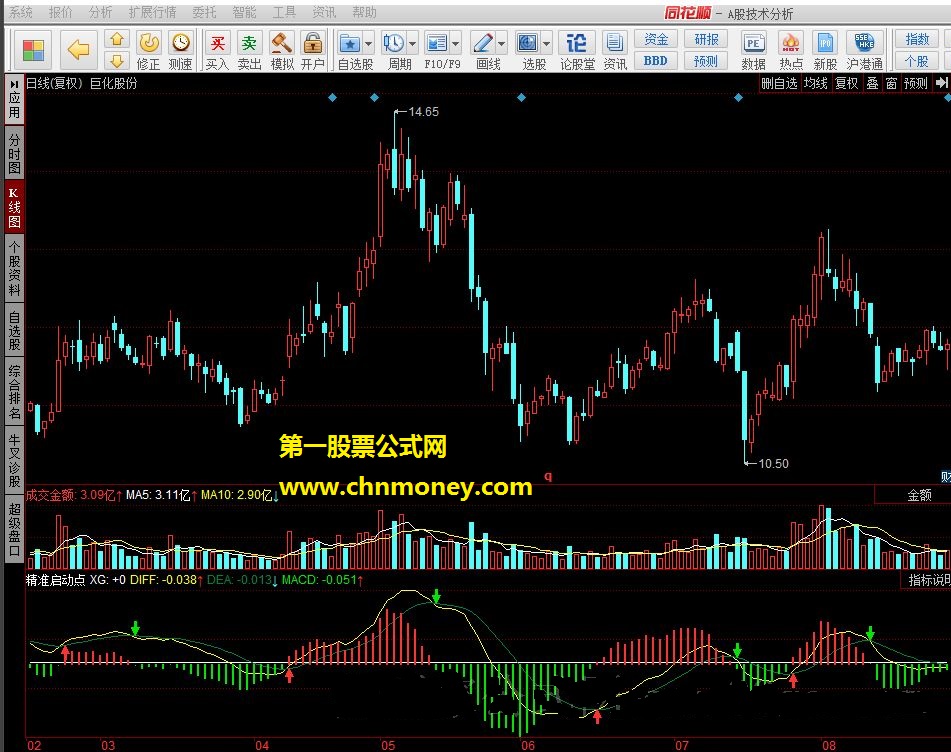This screenshot has height=752, width=951.
Task: Click the 个股 button
Action: pyautogui.click(x=917, y=61)
